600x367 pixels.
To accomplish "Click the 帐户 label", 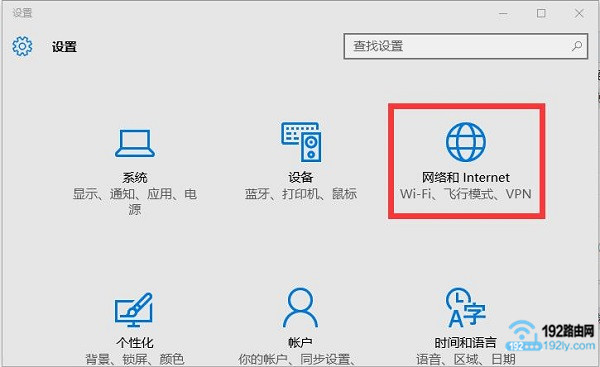I will point(300,343).
